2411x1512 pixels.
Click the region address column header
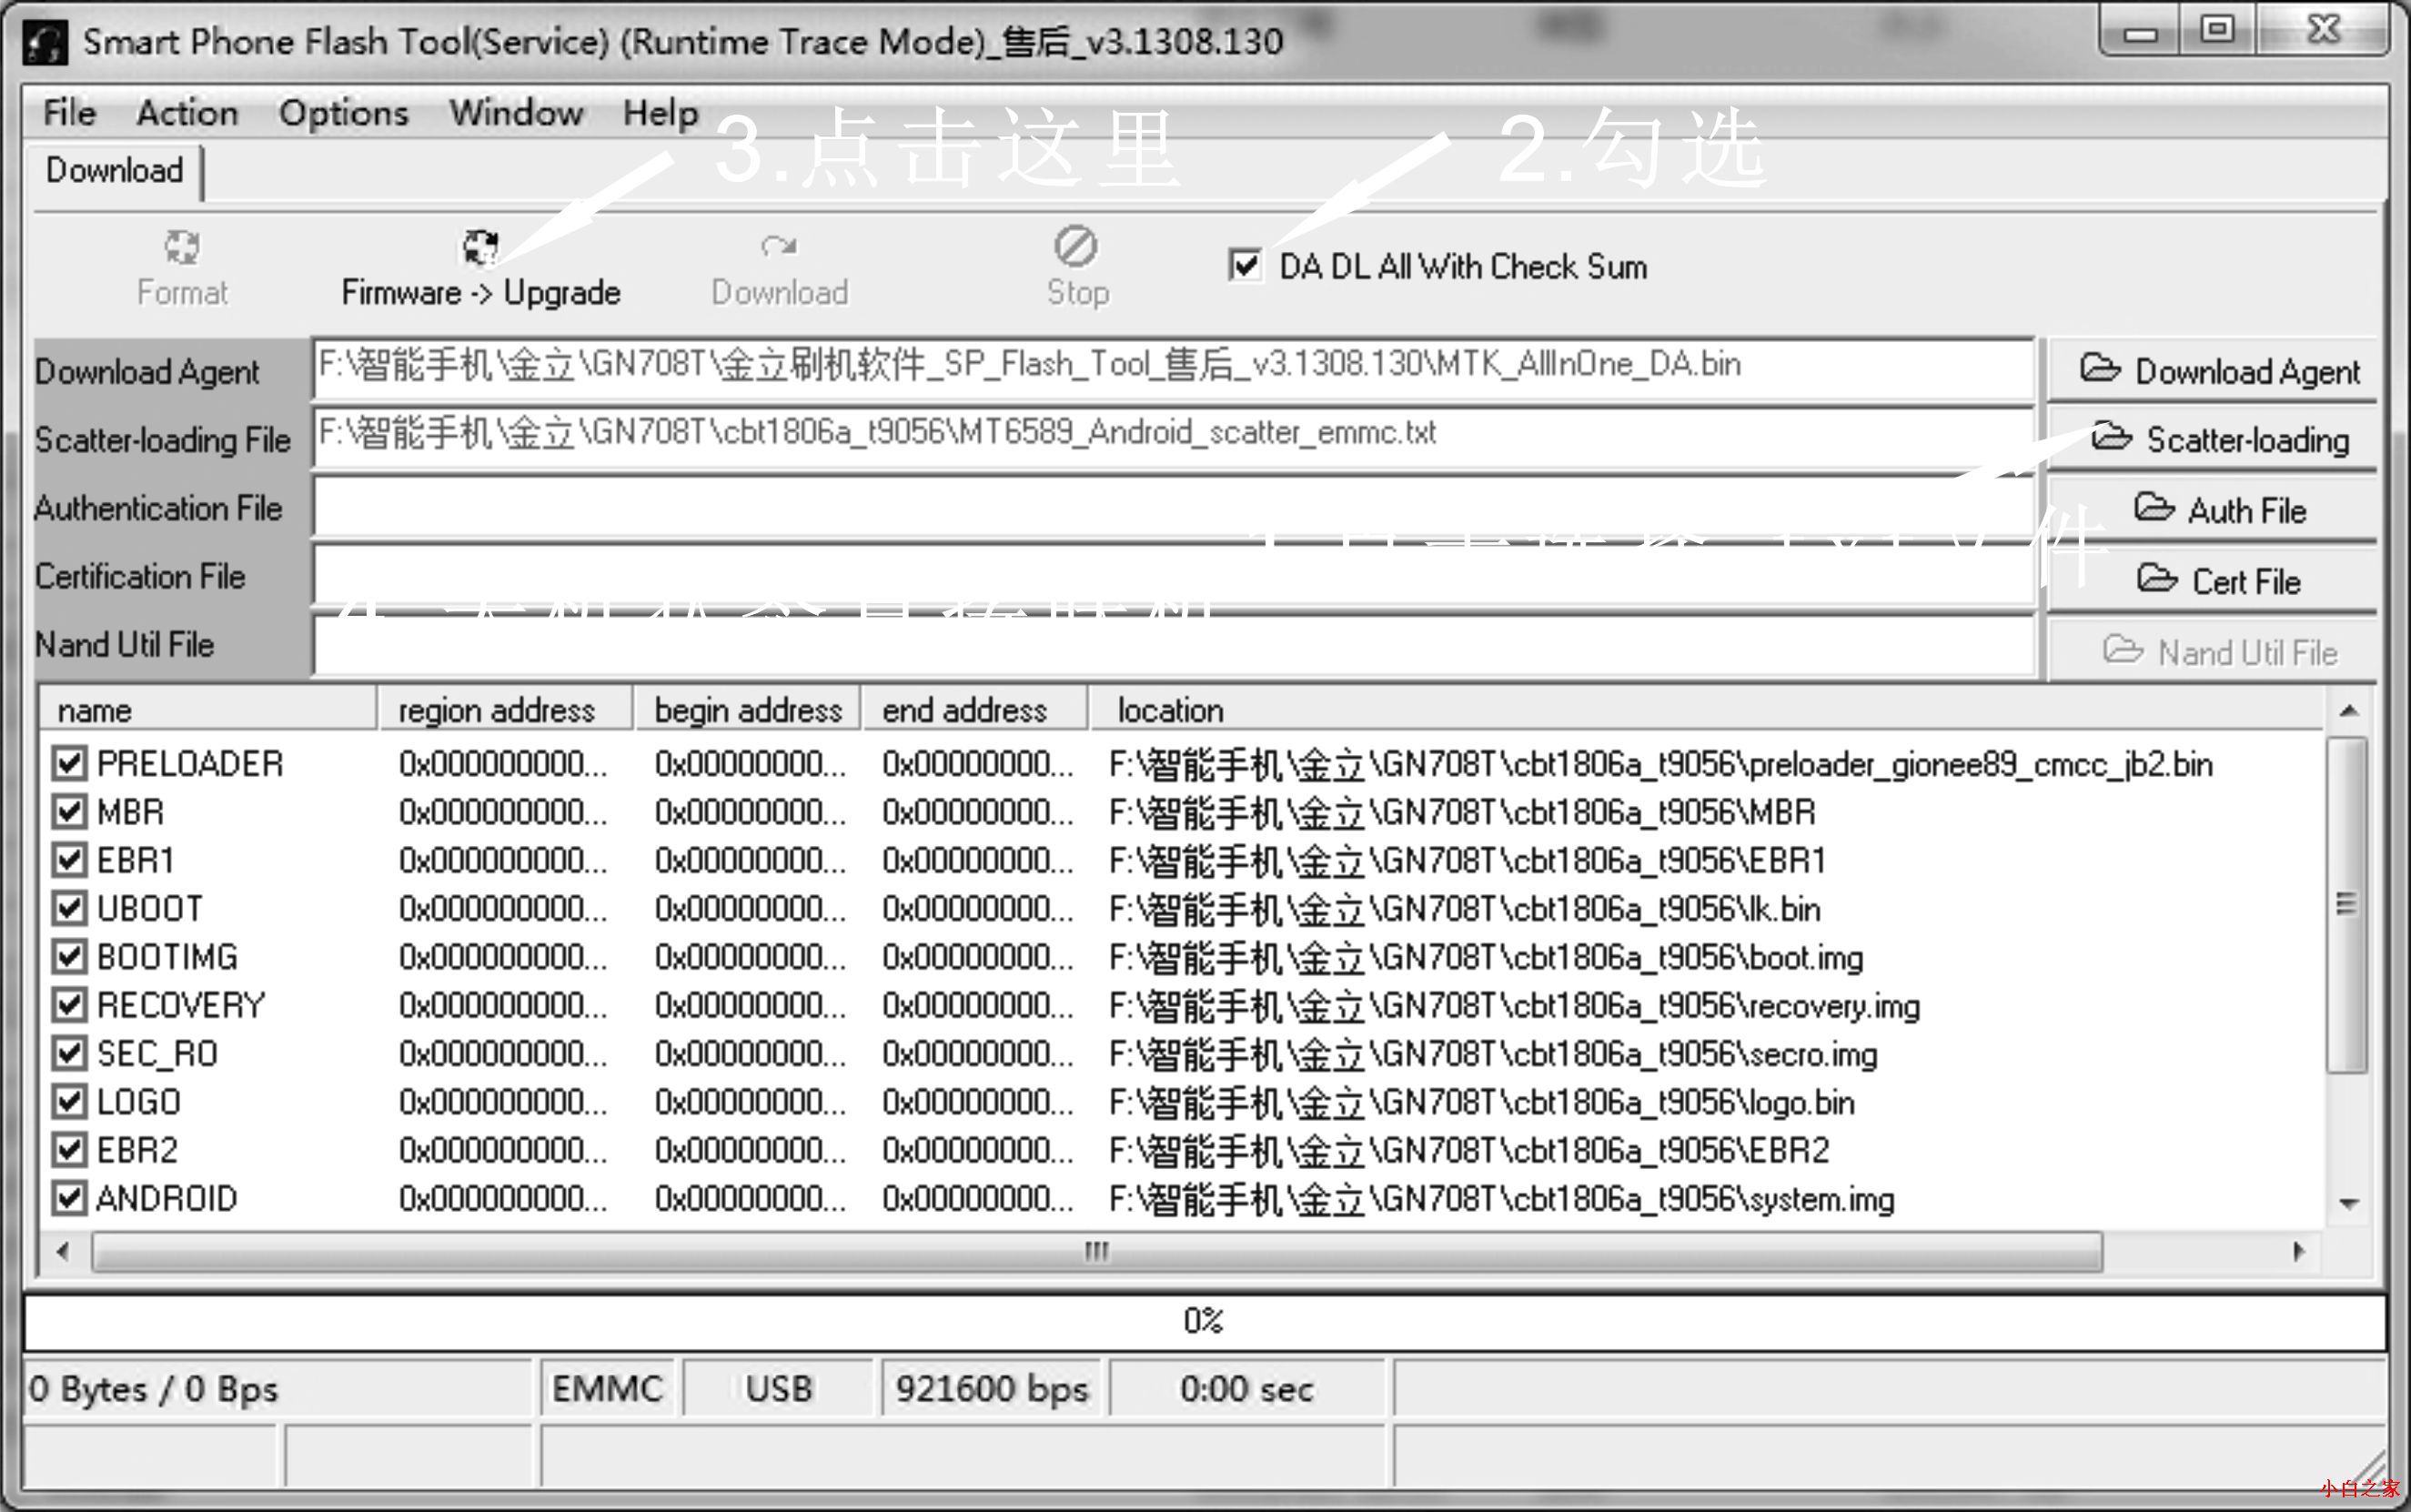click(x=505, y=710)
